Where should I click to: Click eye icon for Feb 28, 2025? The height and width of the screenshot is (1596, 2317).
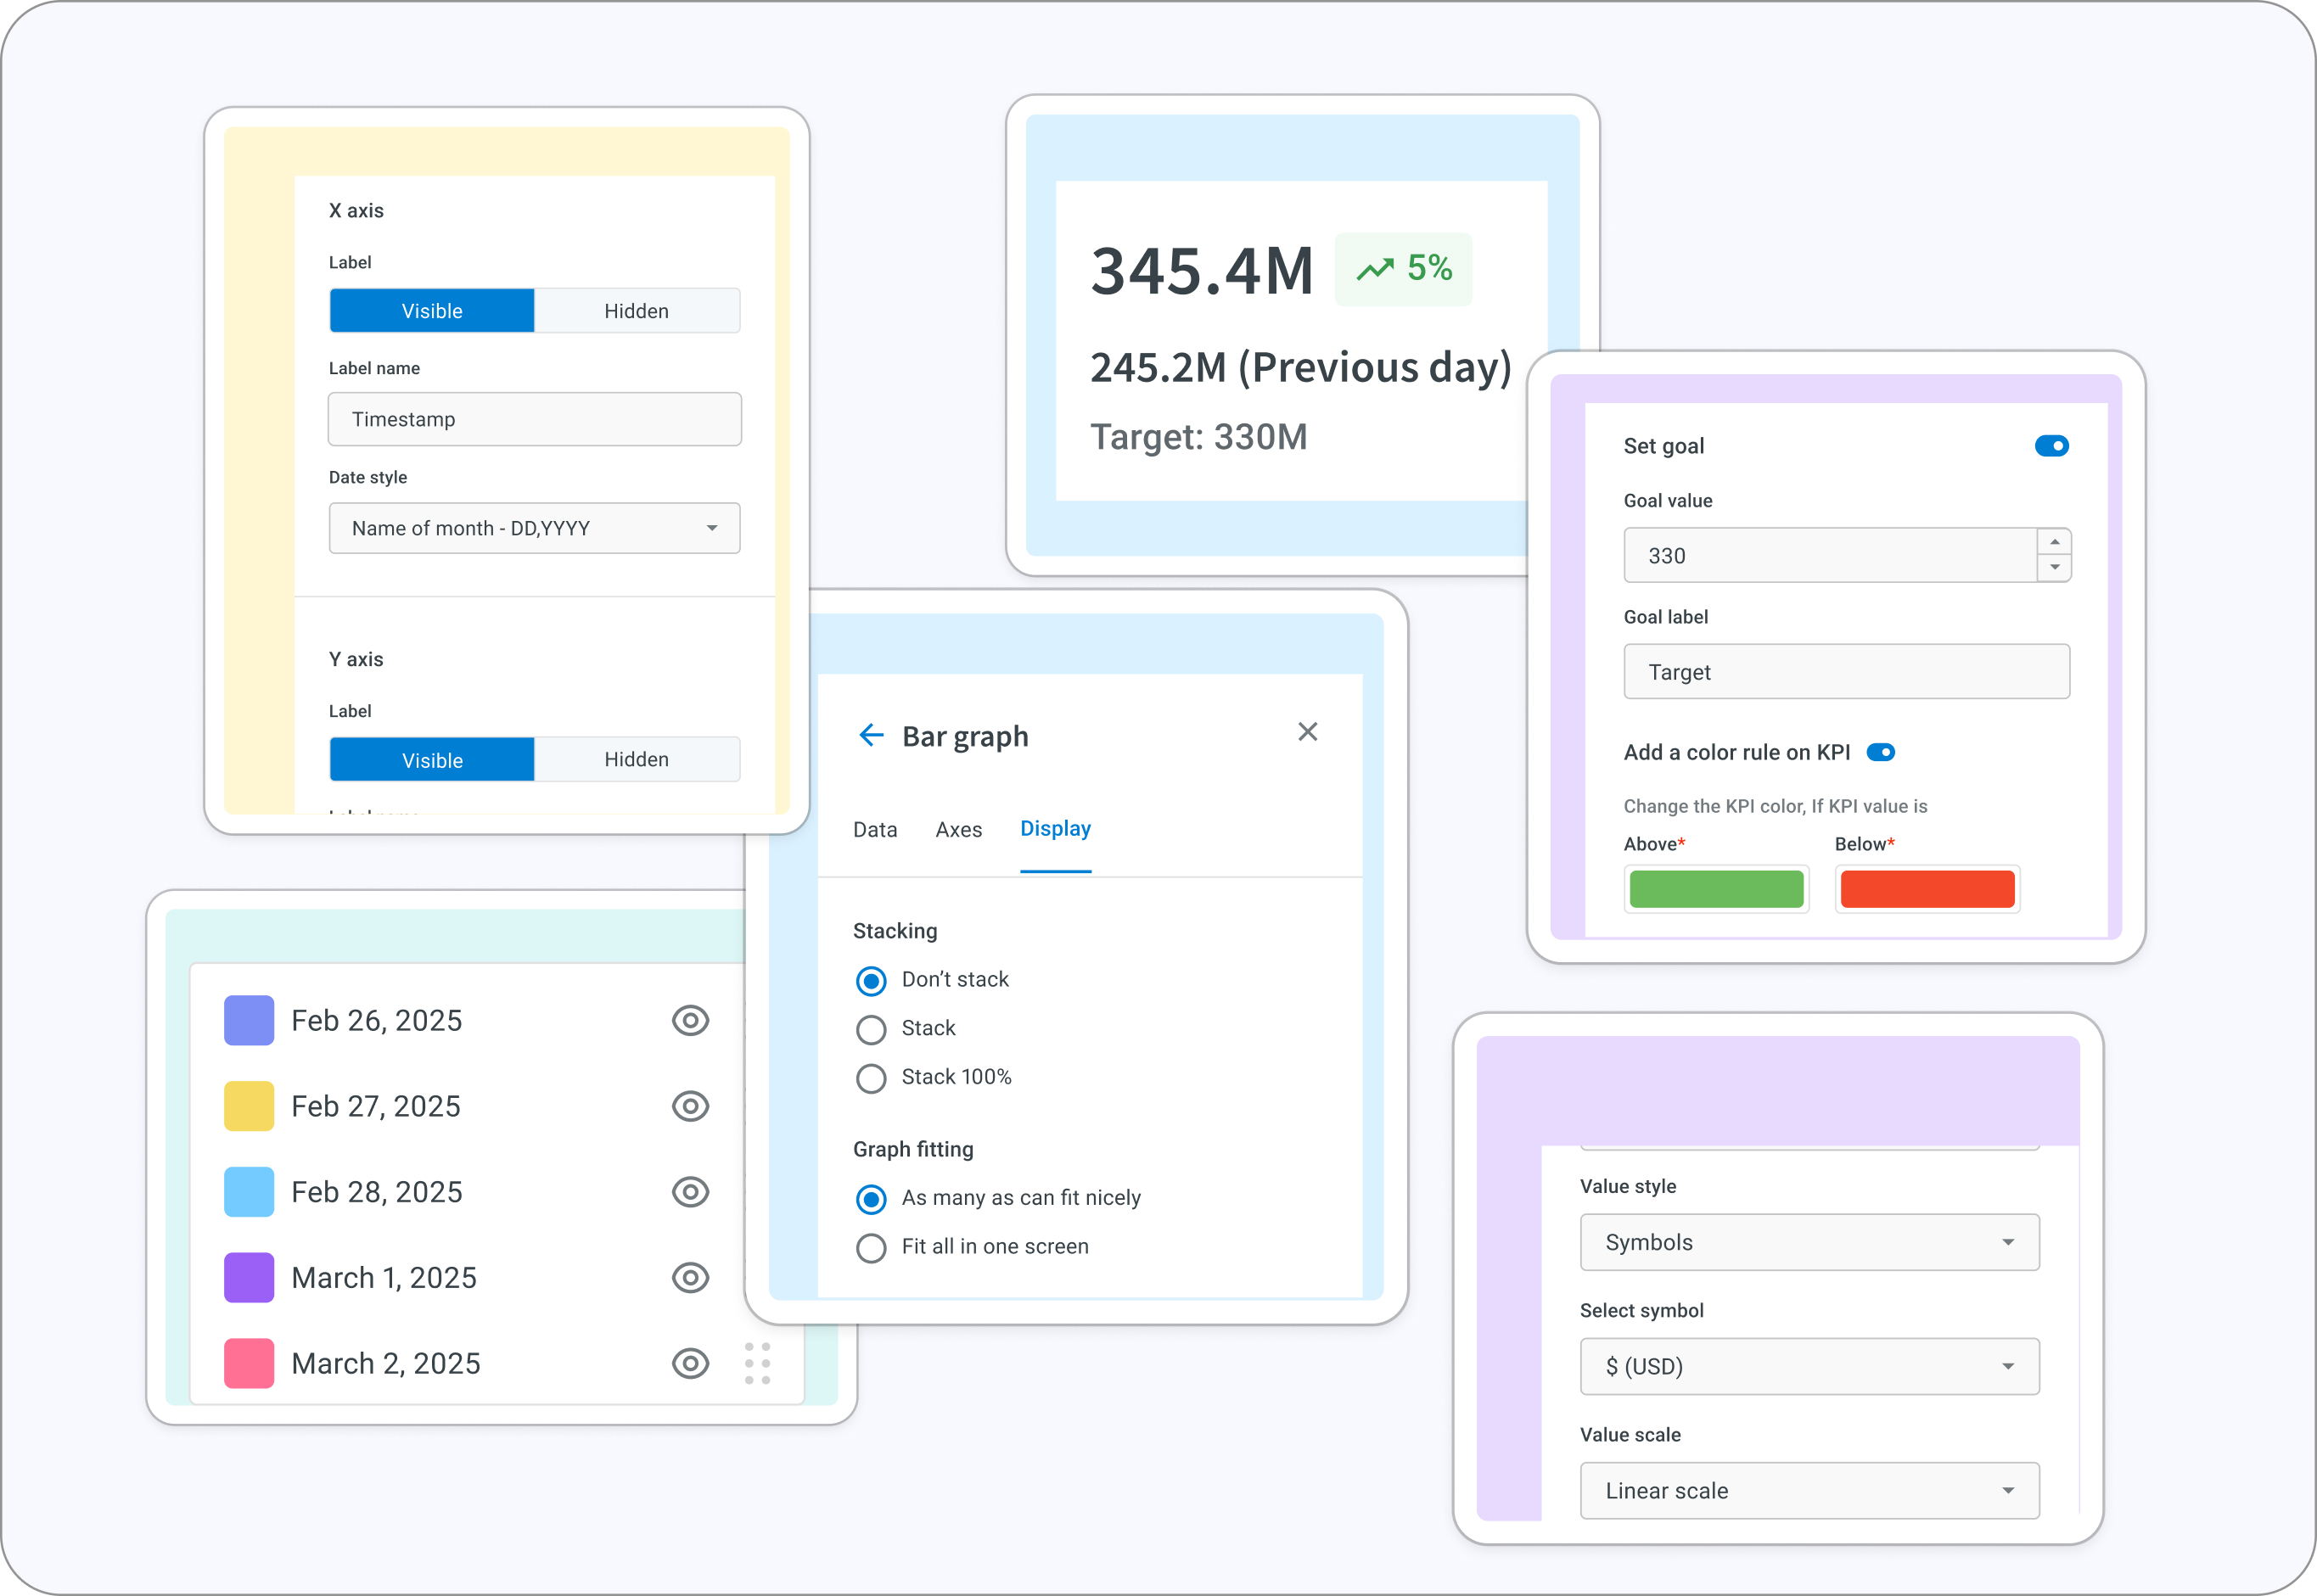pos(690,1192)
